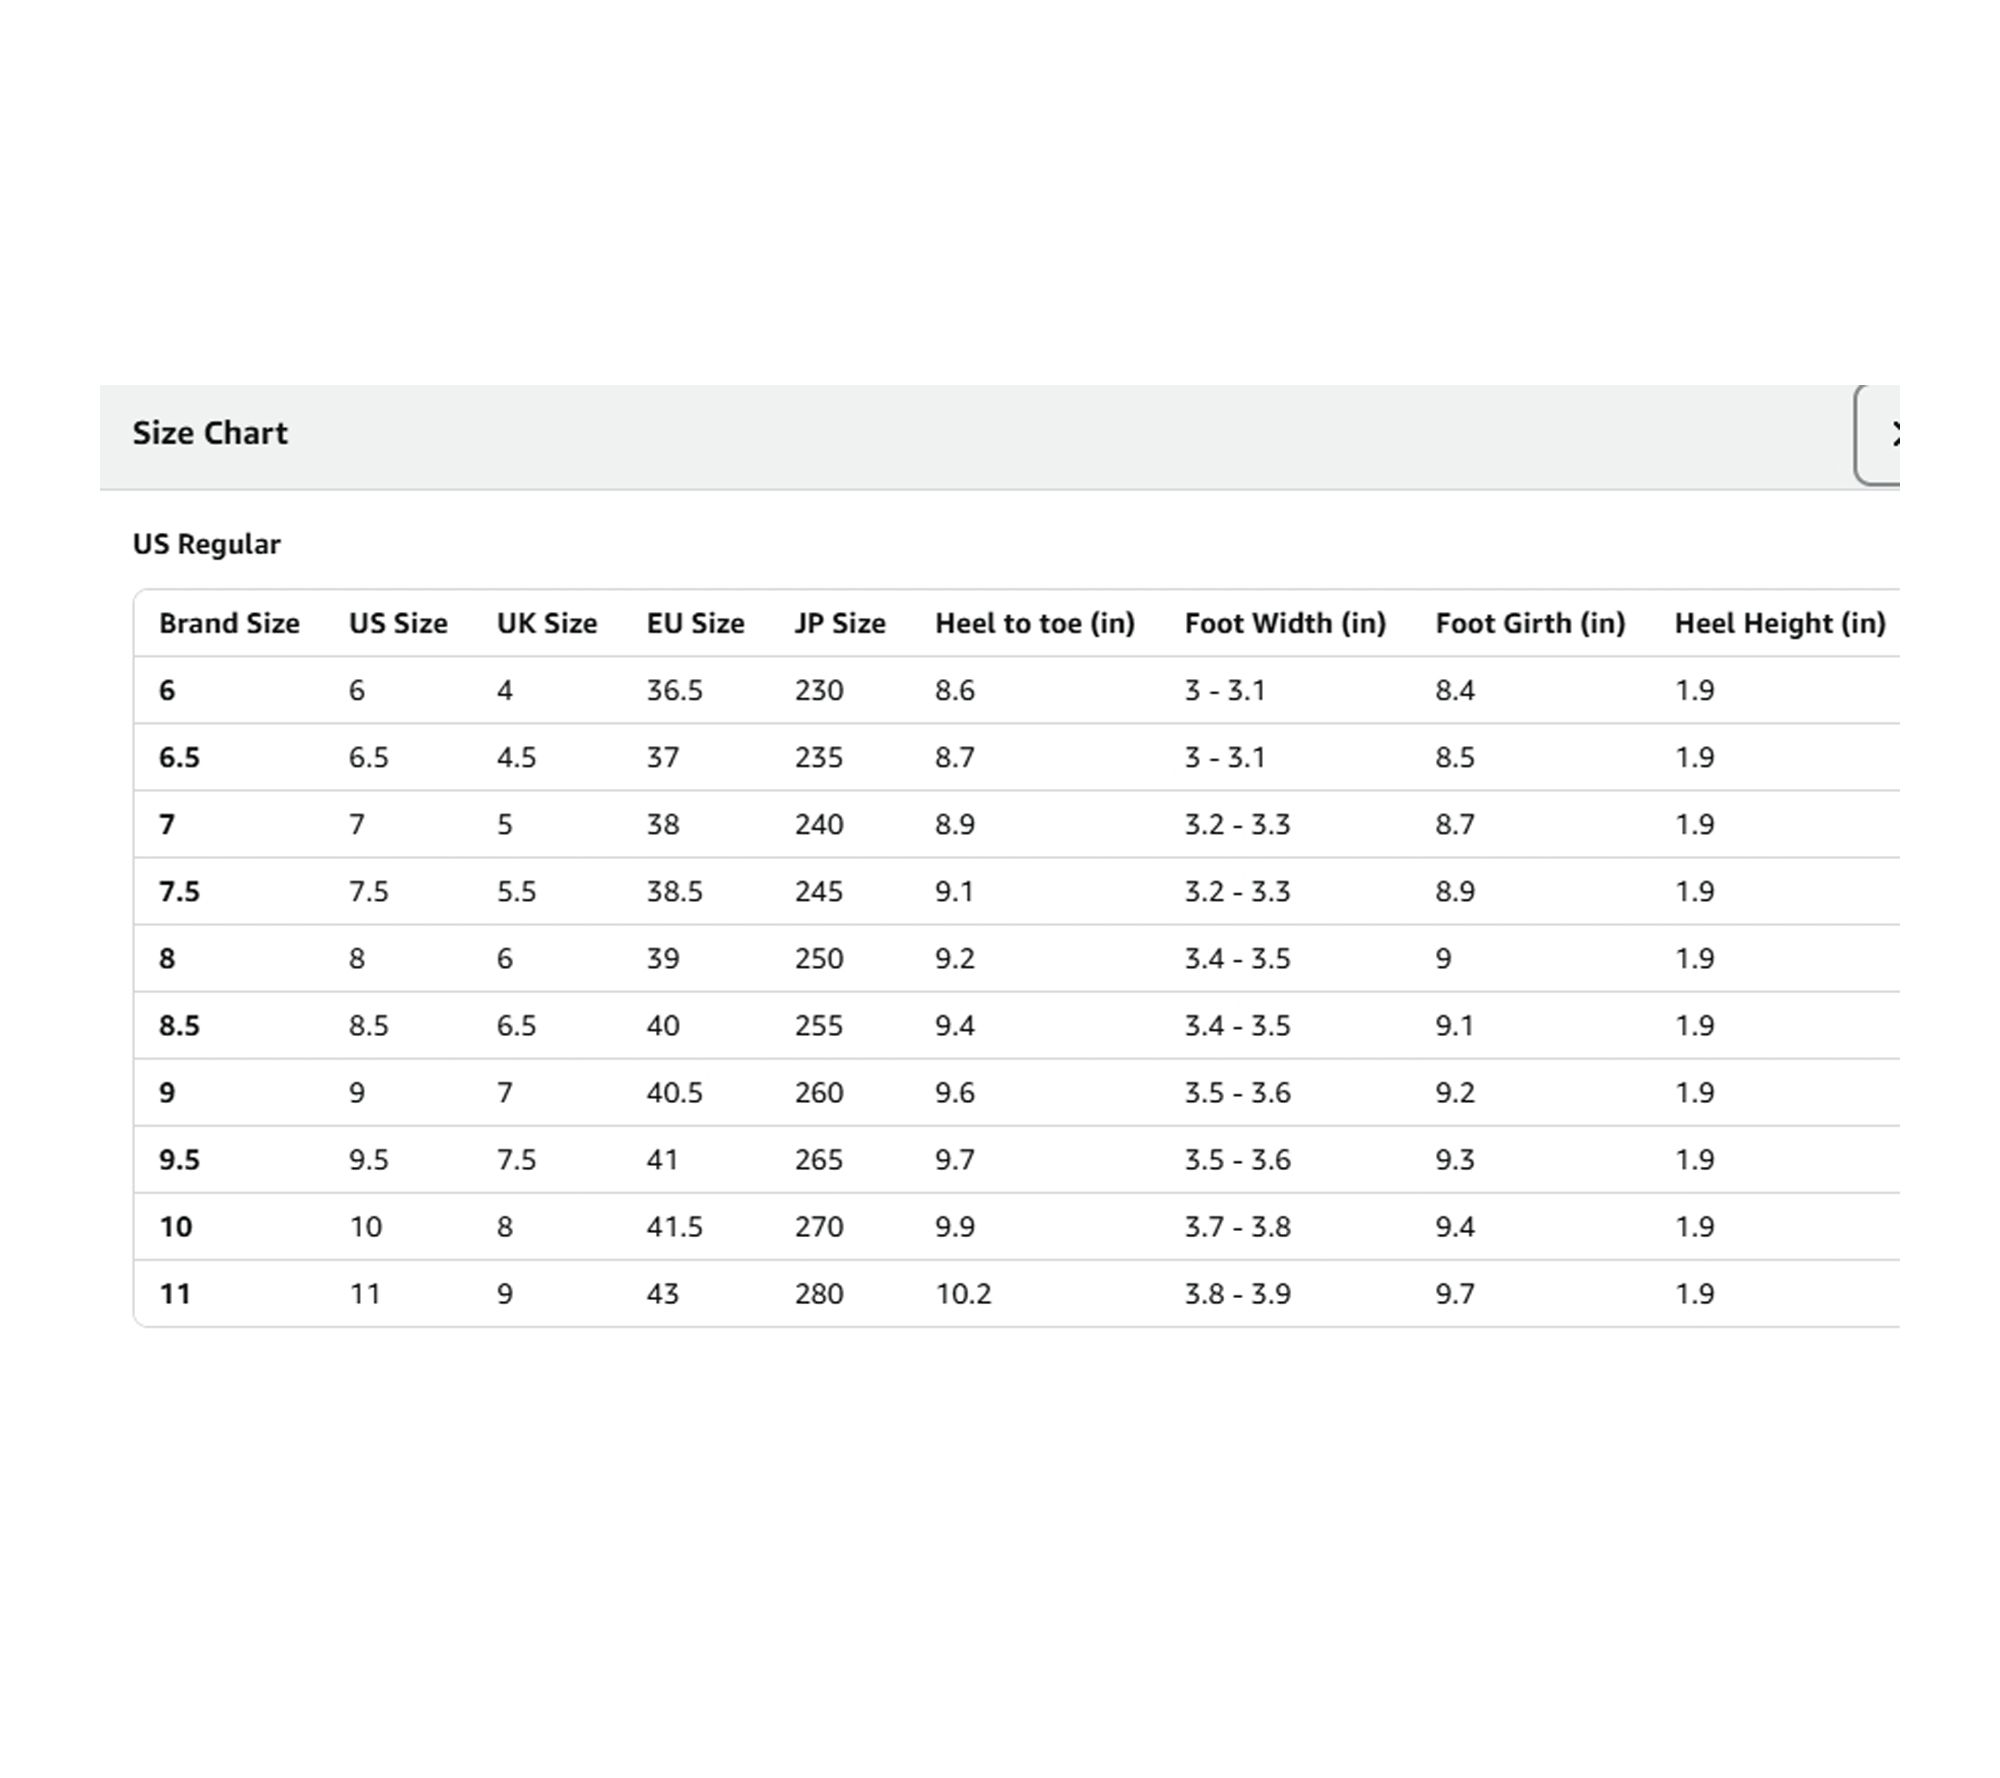The width and height of the screenshot is (2000, 1778).
Task: Click the Heel to toe (in) header
Action: pos(1035,623)
